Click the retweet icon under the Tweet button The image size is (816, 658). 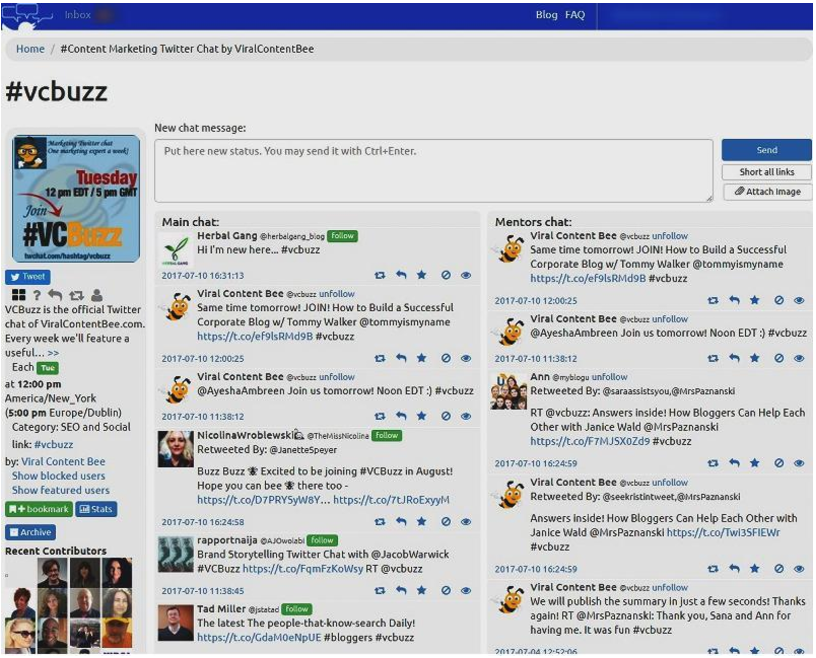tap(76, 295)
